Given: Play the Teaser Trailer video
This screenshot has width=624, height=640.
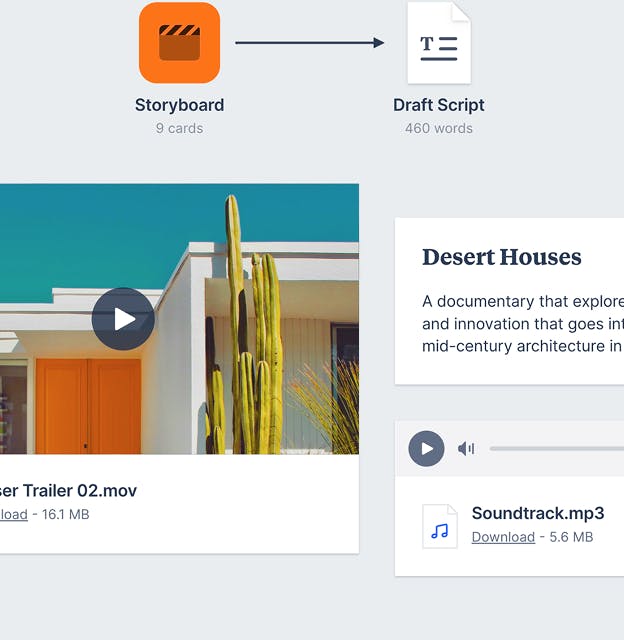Looking at the screenshot, I should [x=123, y=319].
